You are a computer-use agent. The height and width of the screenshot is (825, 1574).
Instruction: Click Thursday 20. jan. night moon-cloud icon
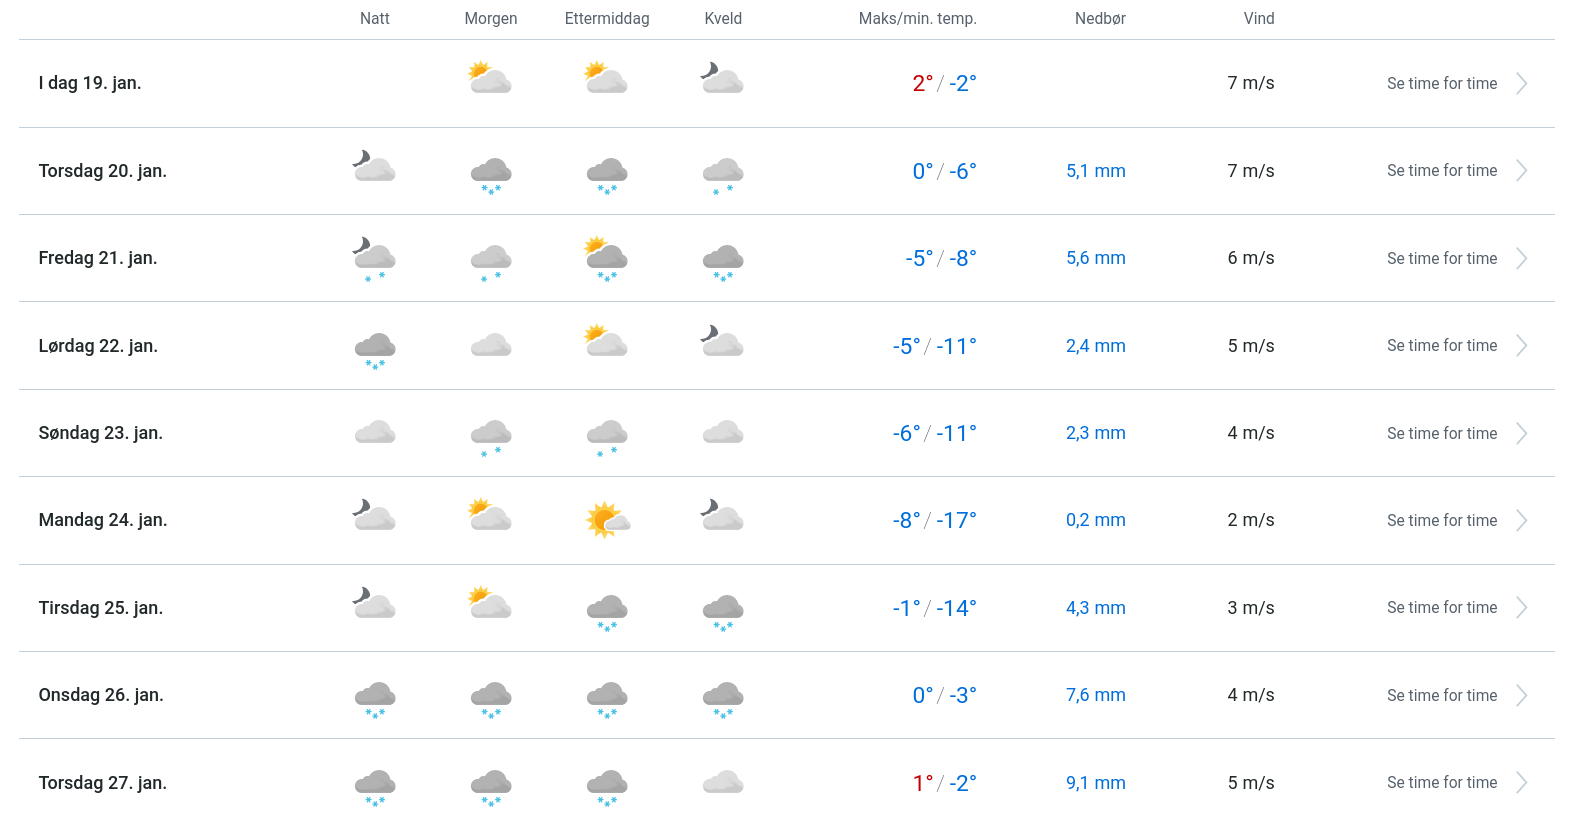pos(374,166)
